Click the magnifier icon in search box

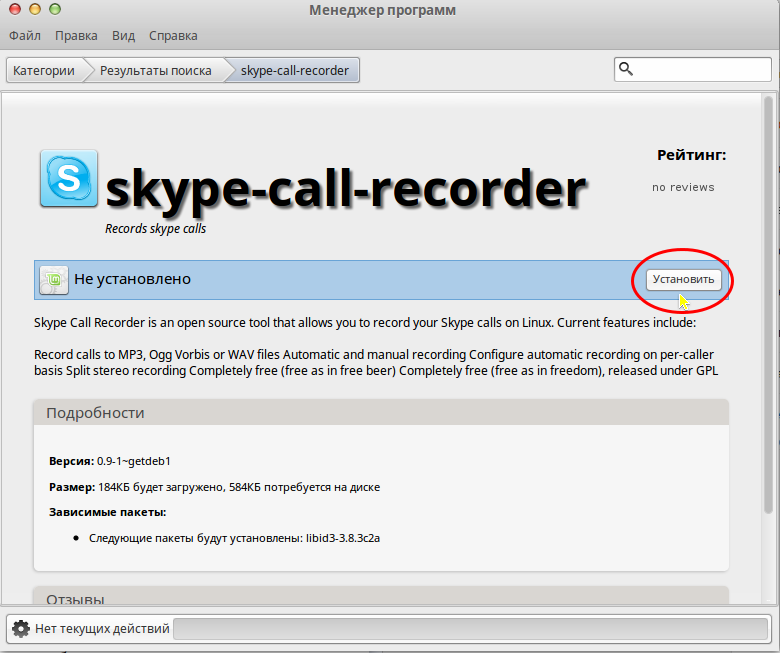coord(626,69)
